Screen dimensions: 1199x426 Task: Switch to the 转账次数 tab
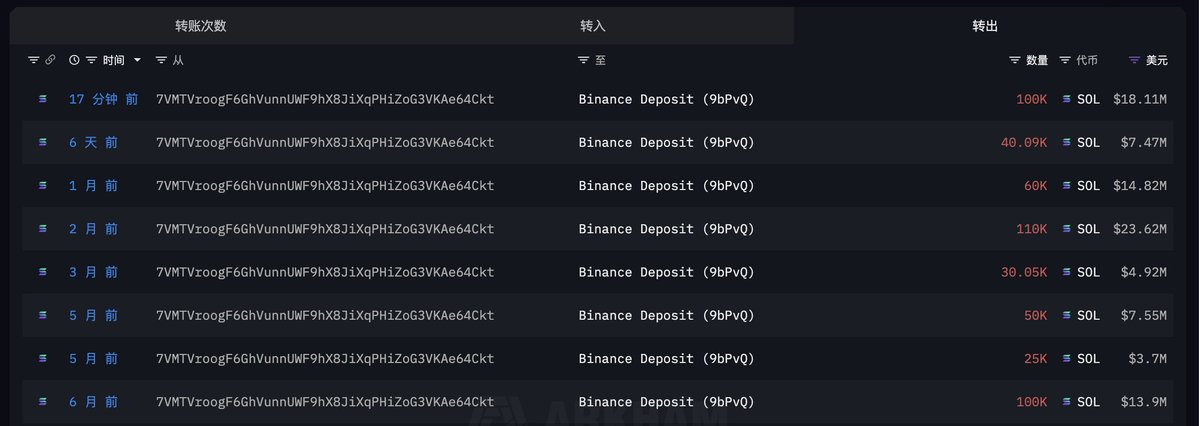coord(200,26)
